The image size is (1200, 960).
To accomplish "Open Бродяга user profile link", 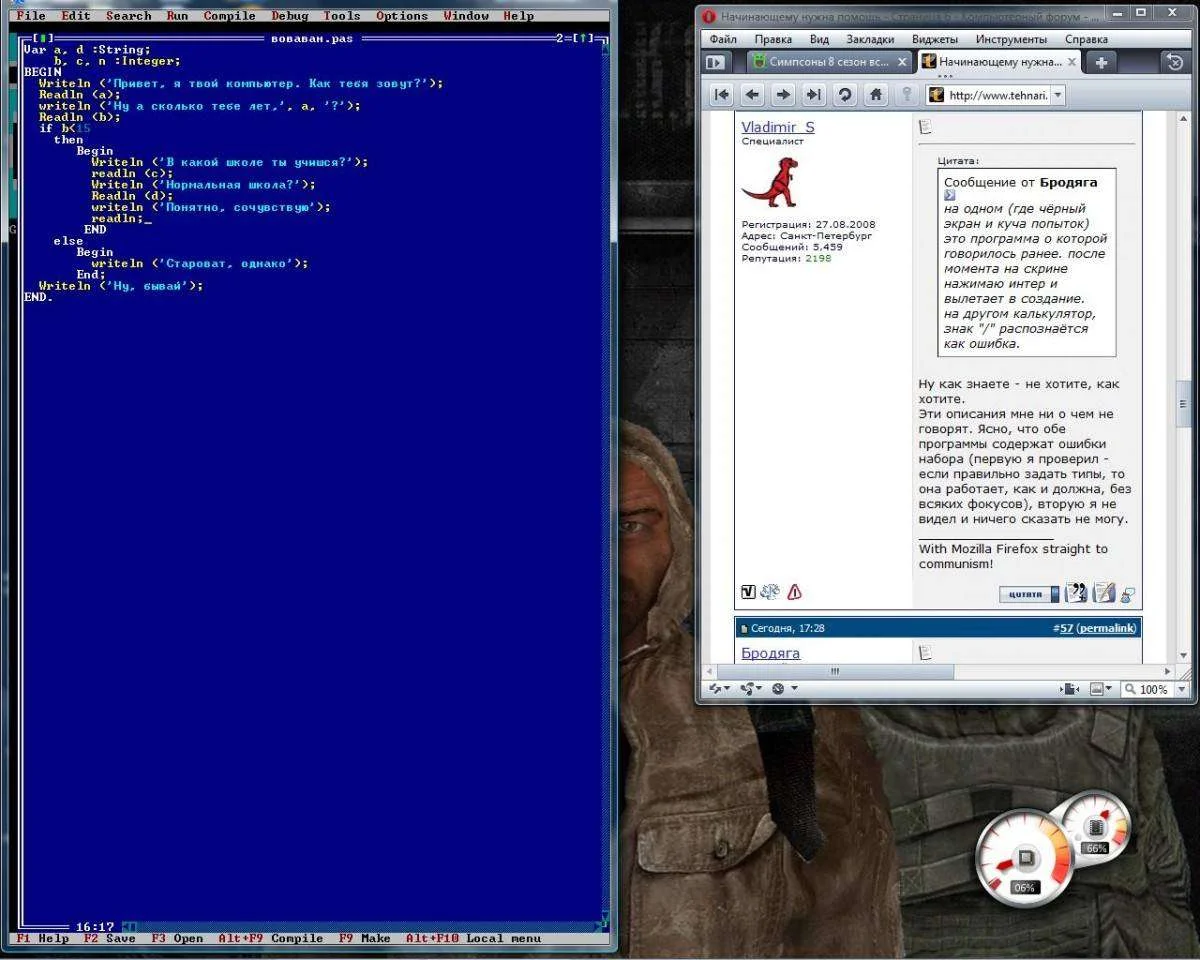I will [771, 653].
